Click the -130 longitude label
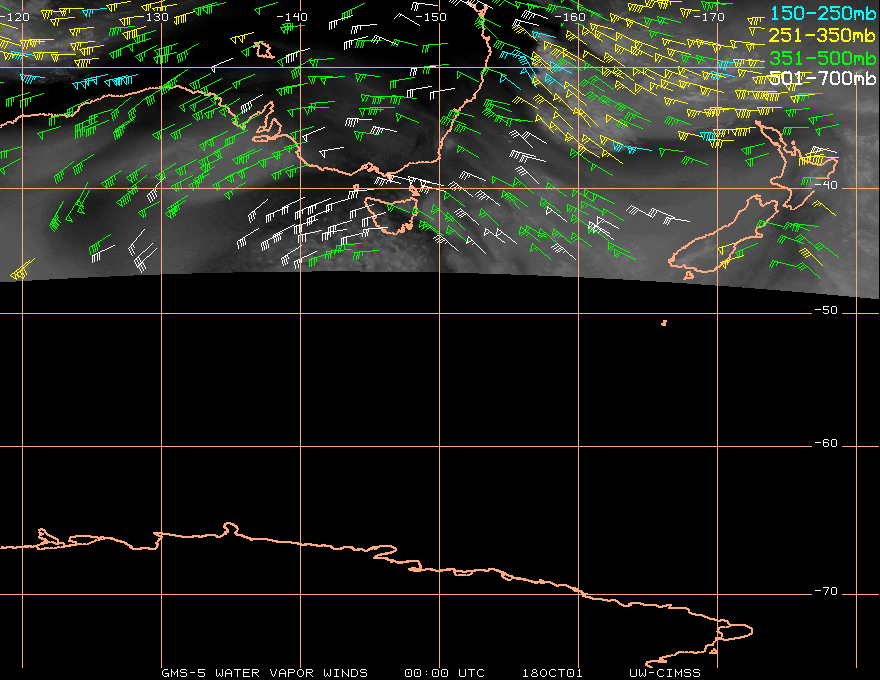This screenshot has height=680, width=880. click(x=155, y=17)
